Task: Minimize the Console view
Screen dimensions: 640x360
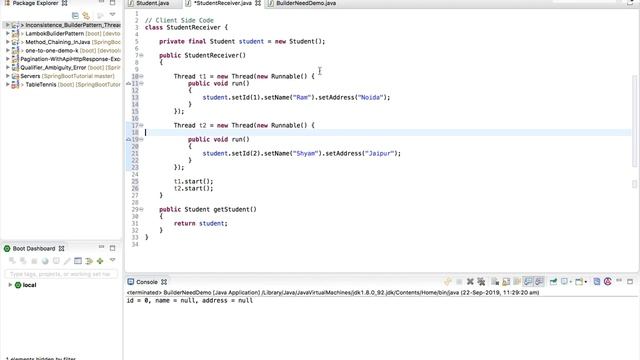Action: tap(619, 281)
